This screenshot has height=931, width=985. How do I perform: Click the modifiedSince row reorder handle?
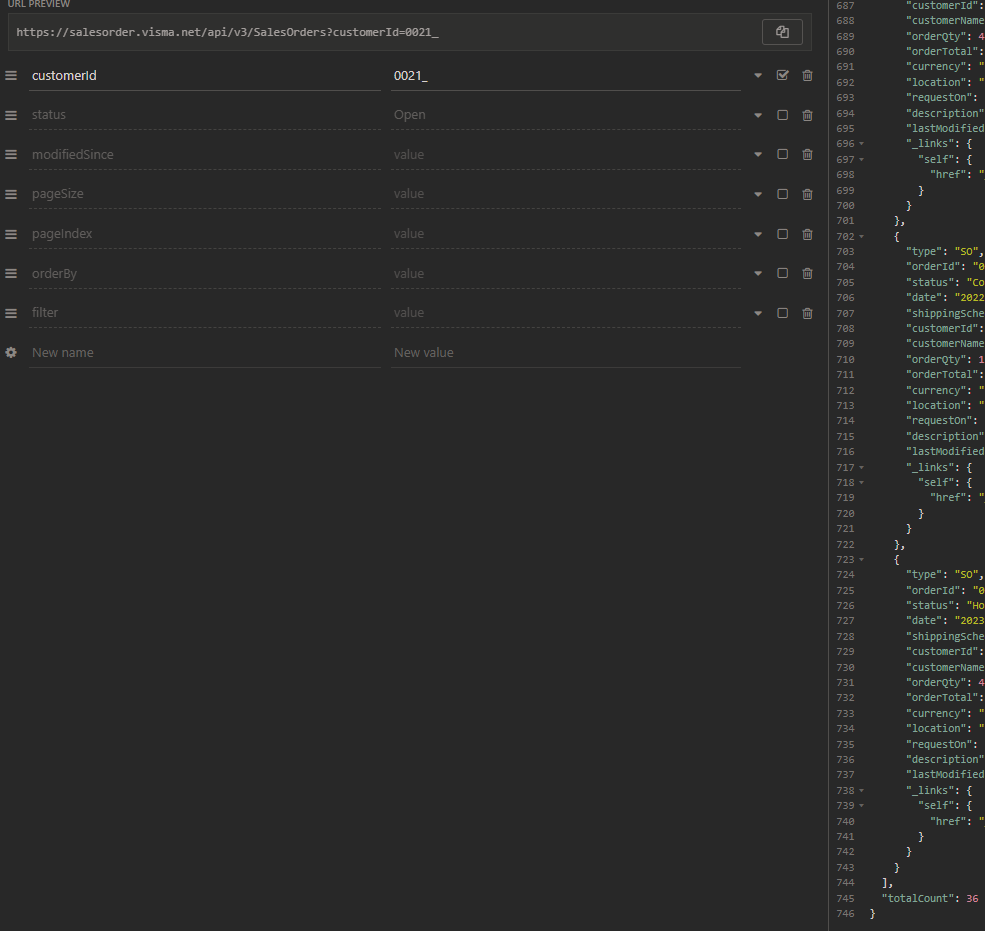[x=11, y=155]
